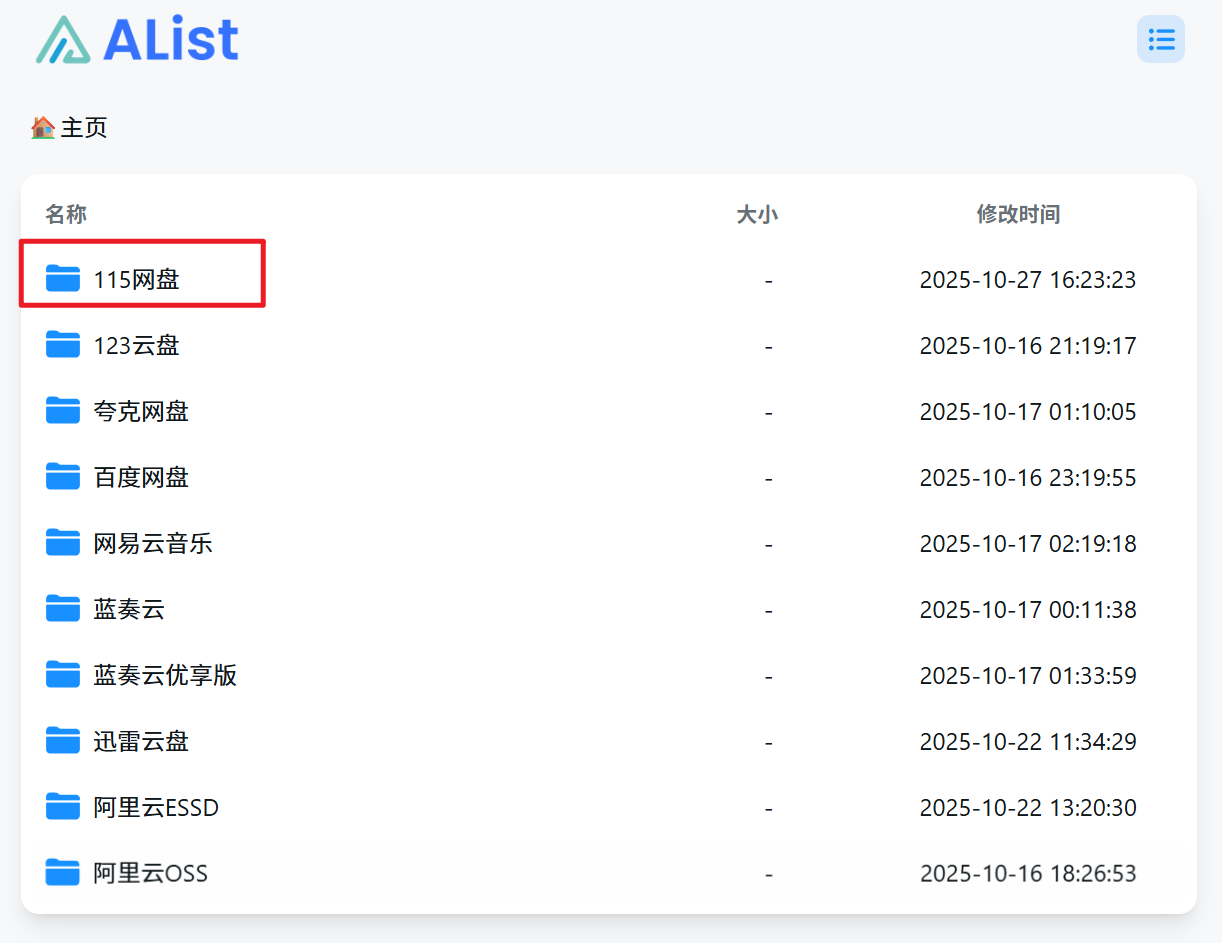
Task: Click the 115网盘 folder icon
Action: (x=63, y=279)
